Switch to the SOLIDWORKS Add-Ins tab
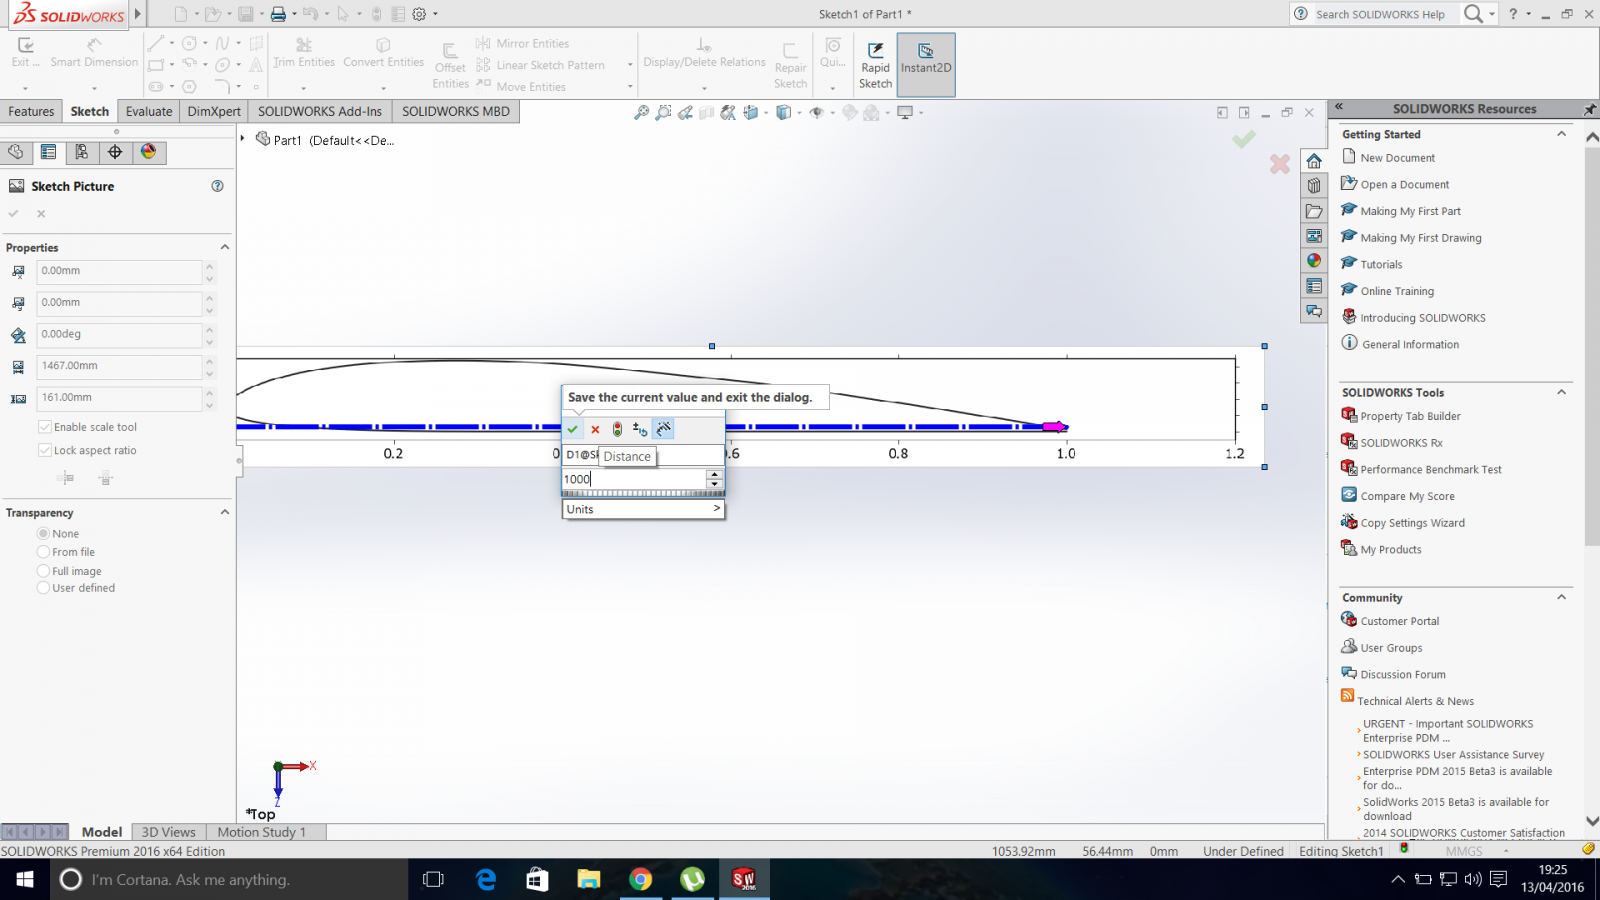The height and width of the screenshot is (900, 1600). [320, 111]
